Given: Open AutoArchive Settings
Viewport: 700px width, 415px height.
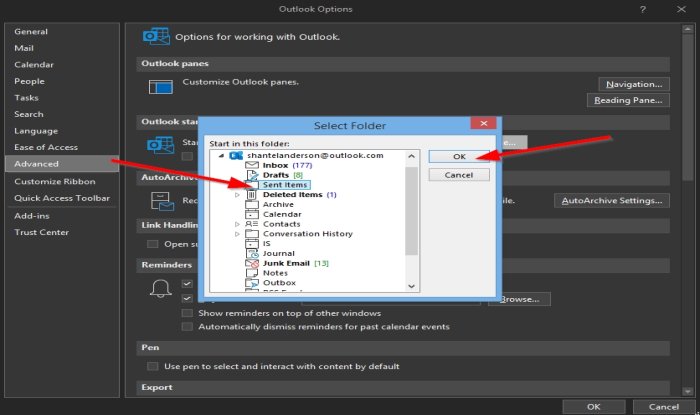Looking at the screenshot, I should click(612, 201).
